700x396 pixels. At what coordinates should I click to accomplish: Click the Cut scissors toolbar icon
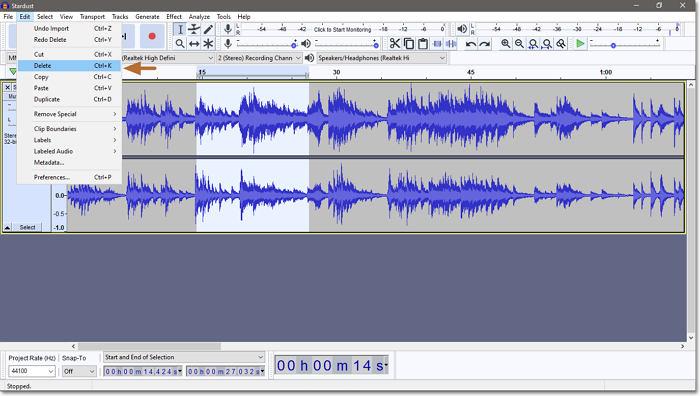tap(395, 44)
